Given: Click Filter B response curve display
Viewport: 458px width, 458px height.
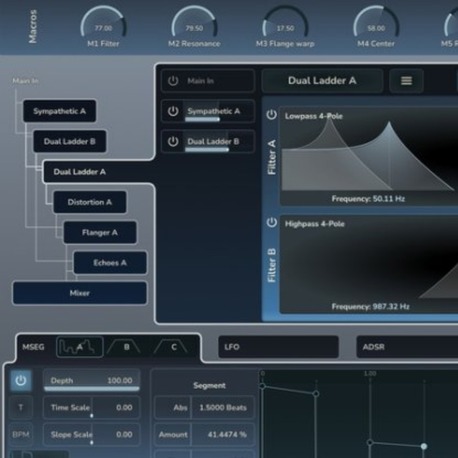Looking at the screenshot, I should pyautogui.click(x=368, y=263).
